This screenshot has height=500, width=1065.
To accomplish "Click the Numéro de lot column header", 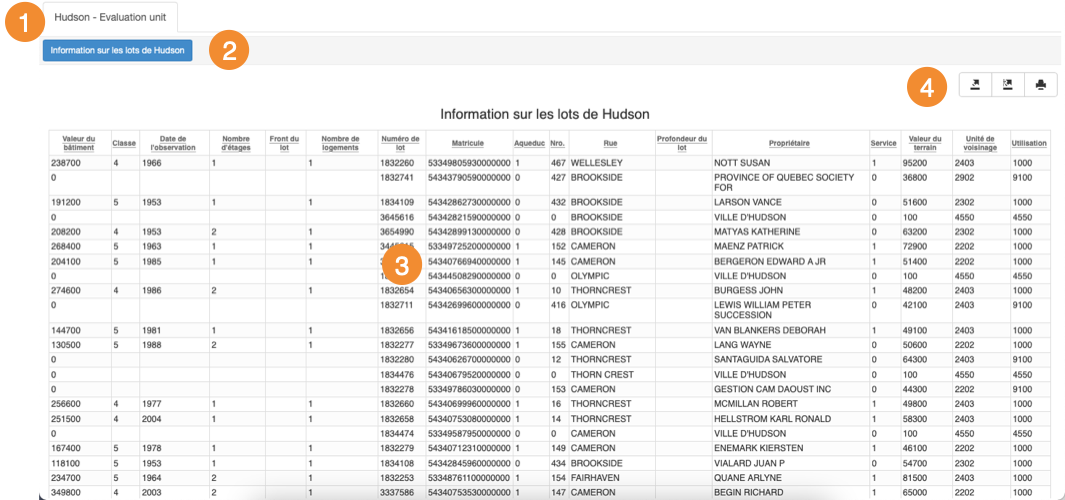I will [x=401, y=143].
